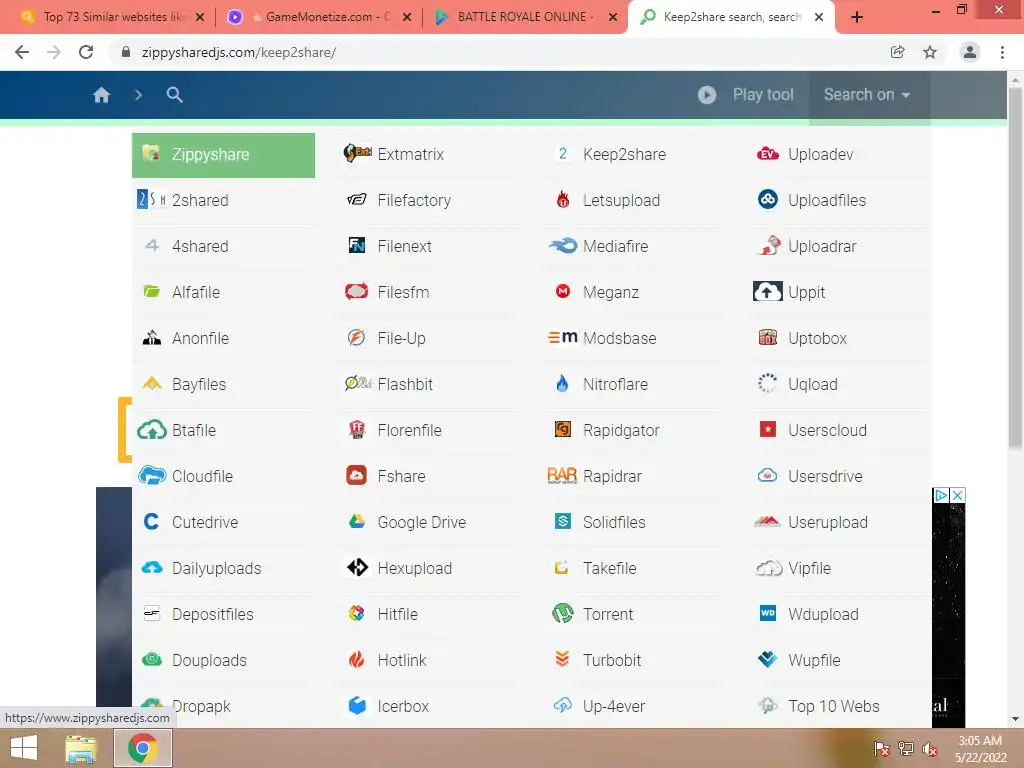Click the Hexupload icon

click(x=357, y=568)
